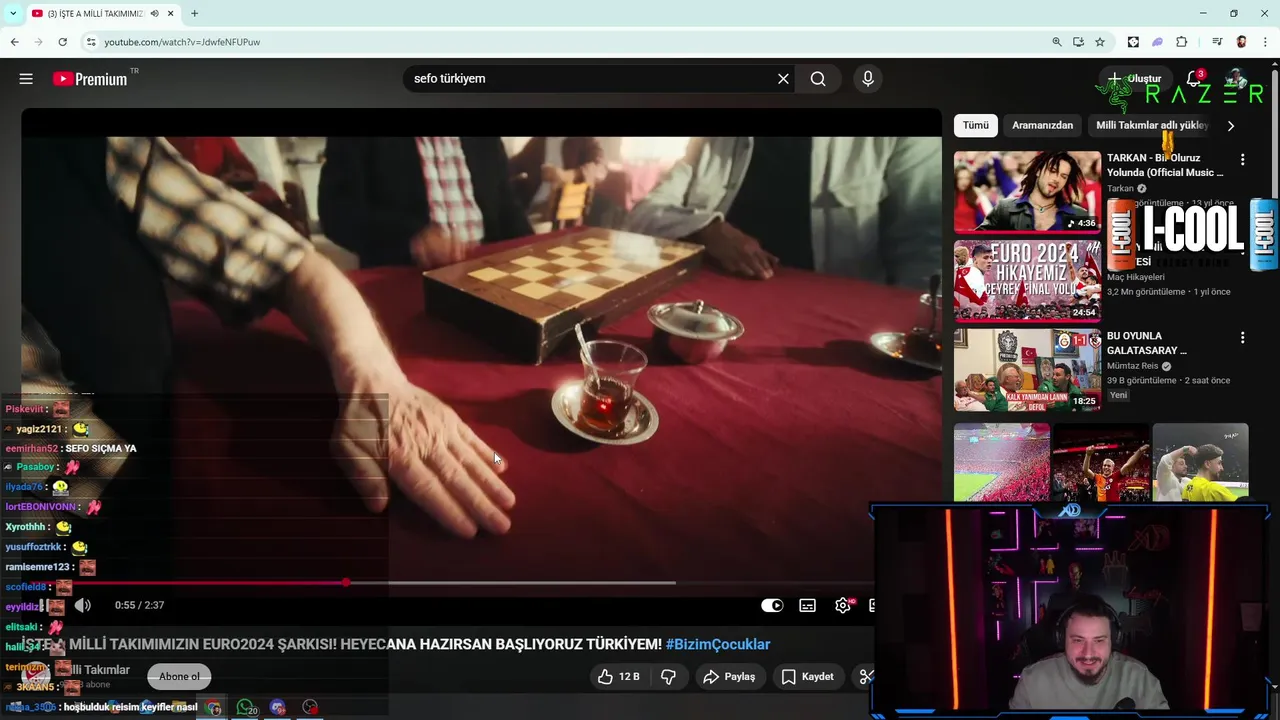Open YouTube notifications bell

point(1194,78)
